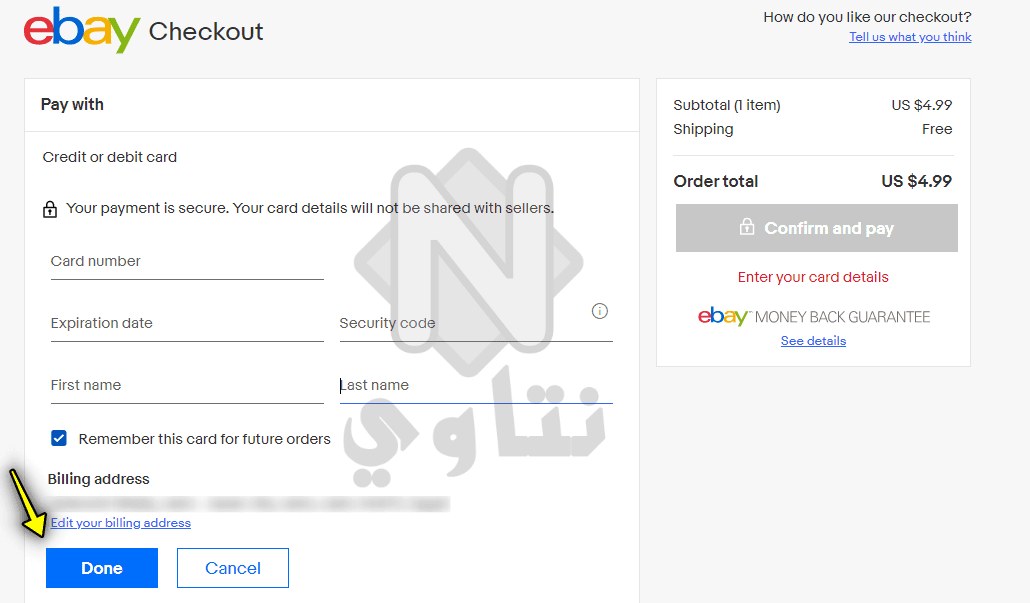Click the eBay Money Back Guarantee logo
1030x603 pixels.
pos(813,317)
